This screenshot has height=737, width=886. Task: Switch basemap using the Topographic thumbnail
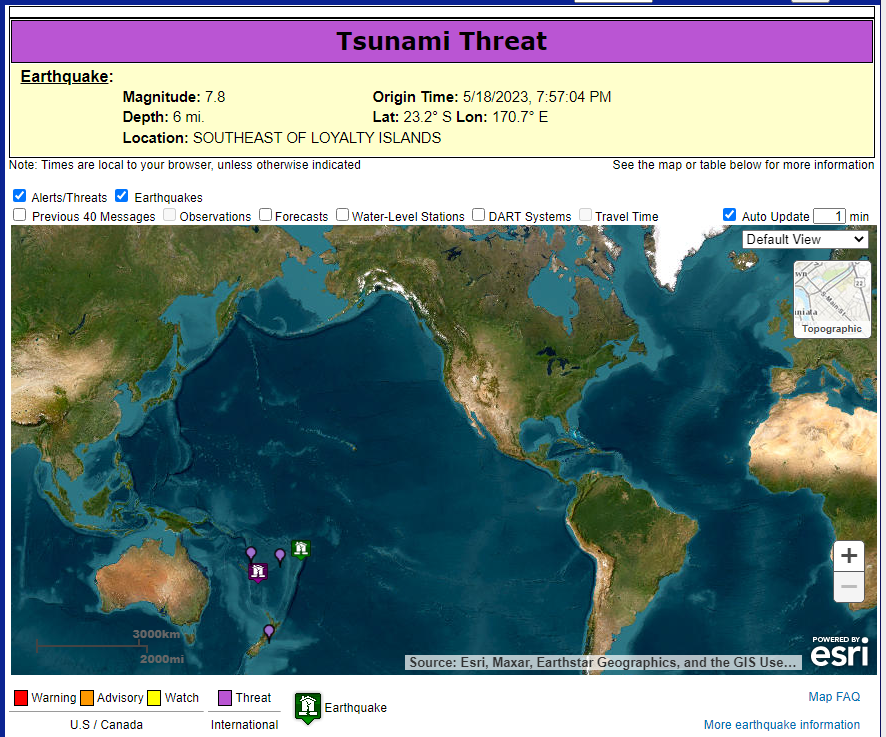(x=832, y=300)
